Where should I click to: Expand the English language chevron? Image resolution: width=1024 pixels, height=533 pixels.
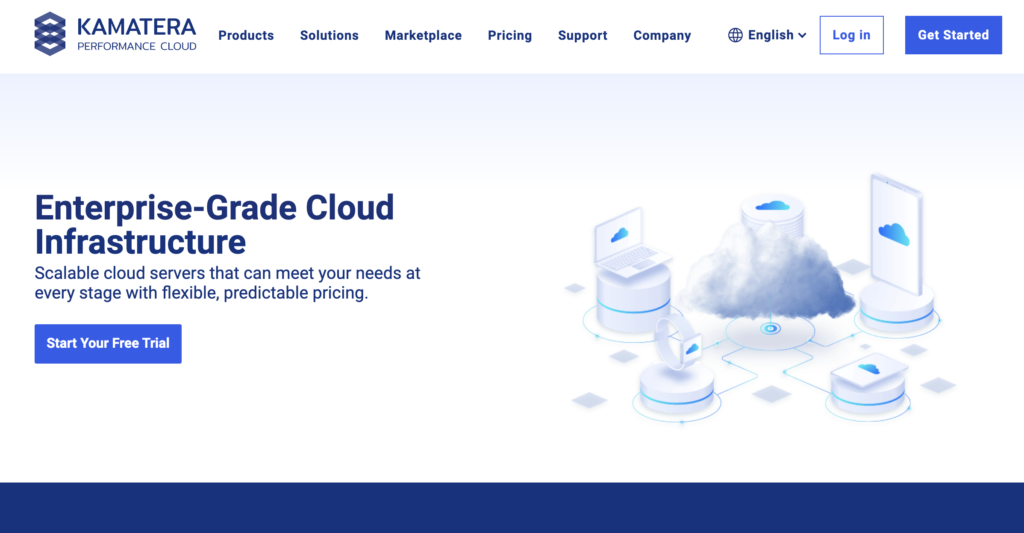click(802, 36)
